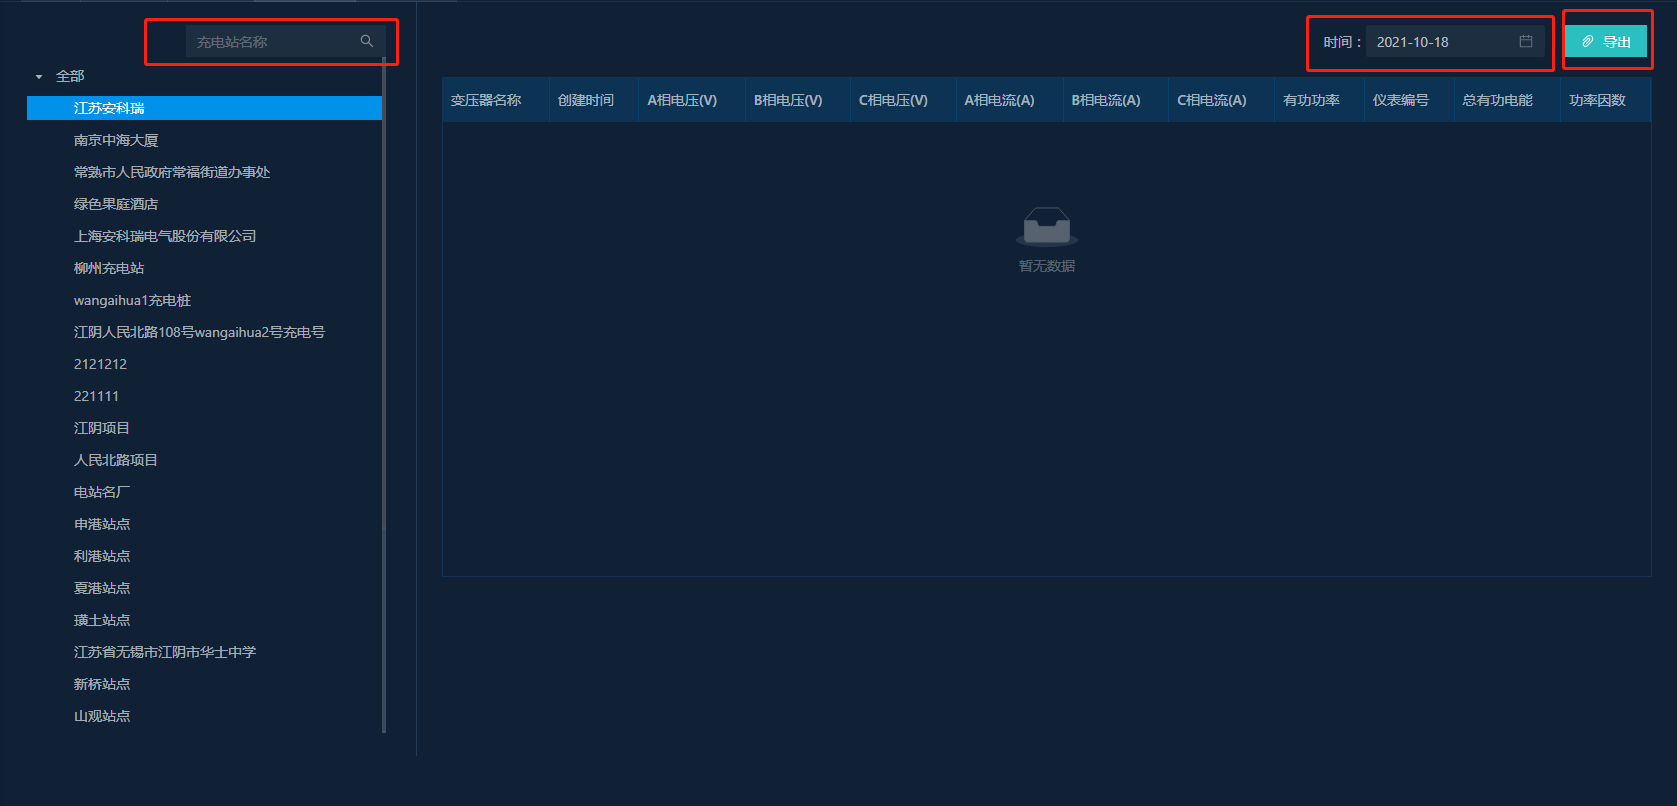
Task: Choose wangaihua1充电桩 station
Action: (132, 300)
